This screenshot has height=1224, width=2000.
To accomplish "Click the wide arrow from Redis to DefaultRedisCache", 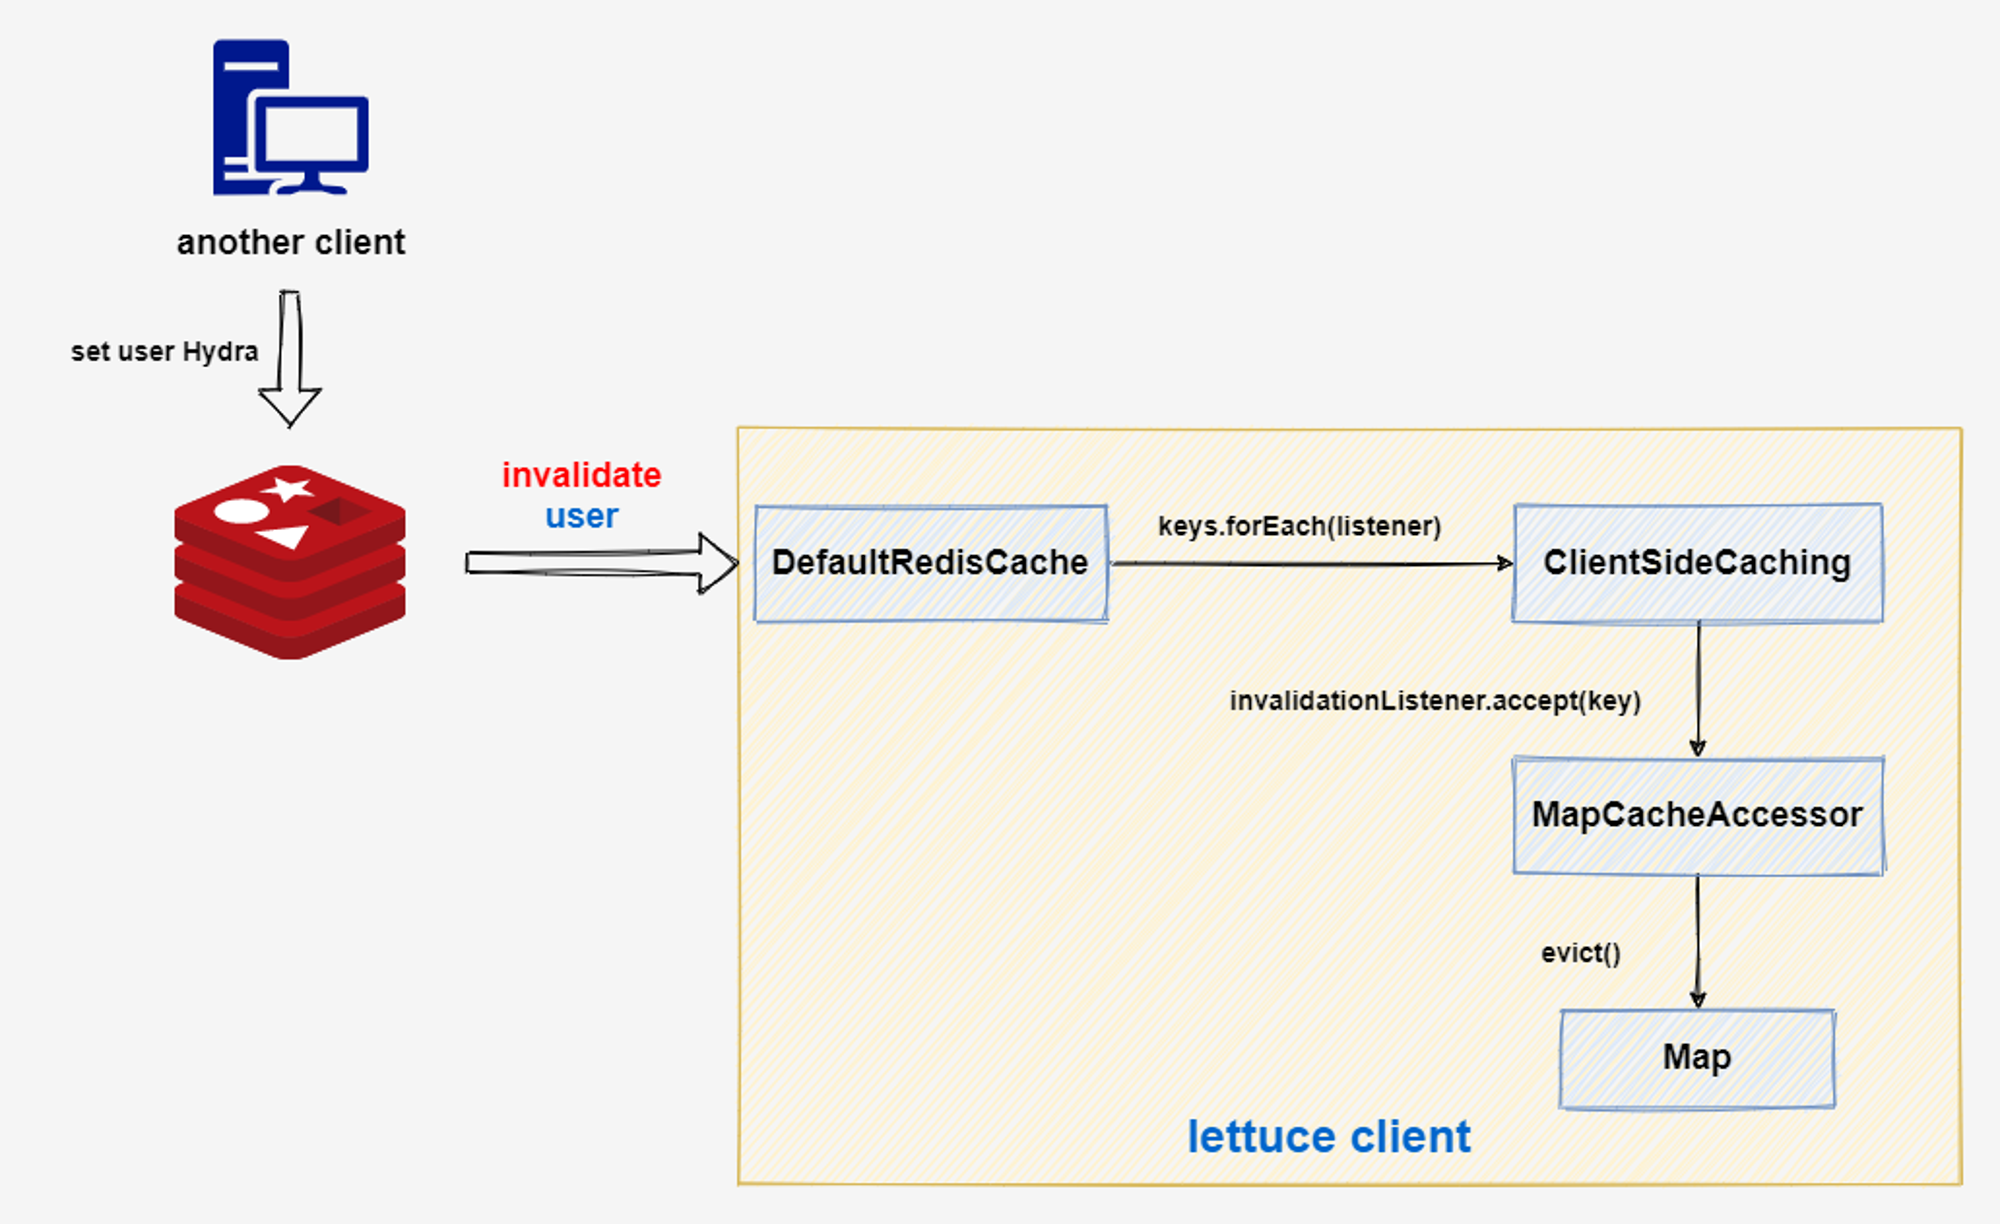I will (x=600, y=563).
